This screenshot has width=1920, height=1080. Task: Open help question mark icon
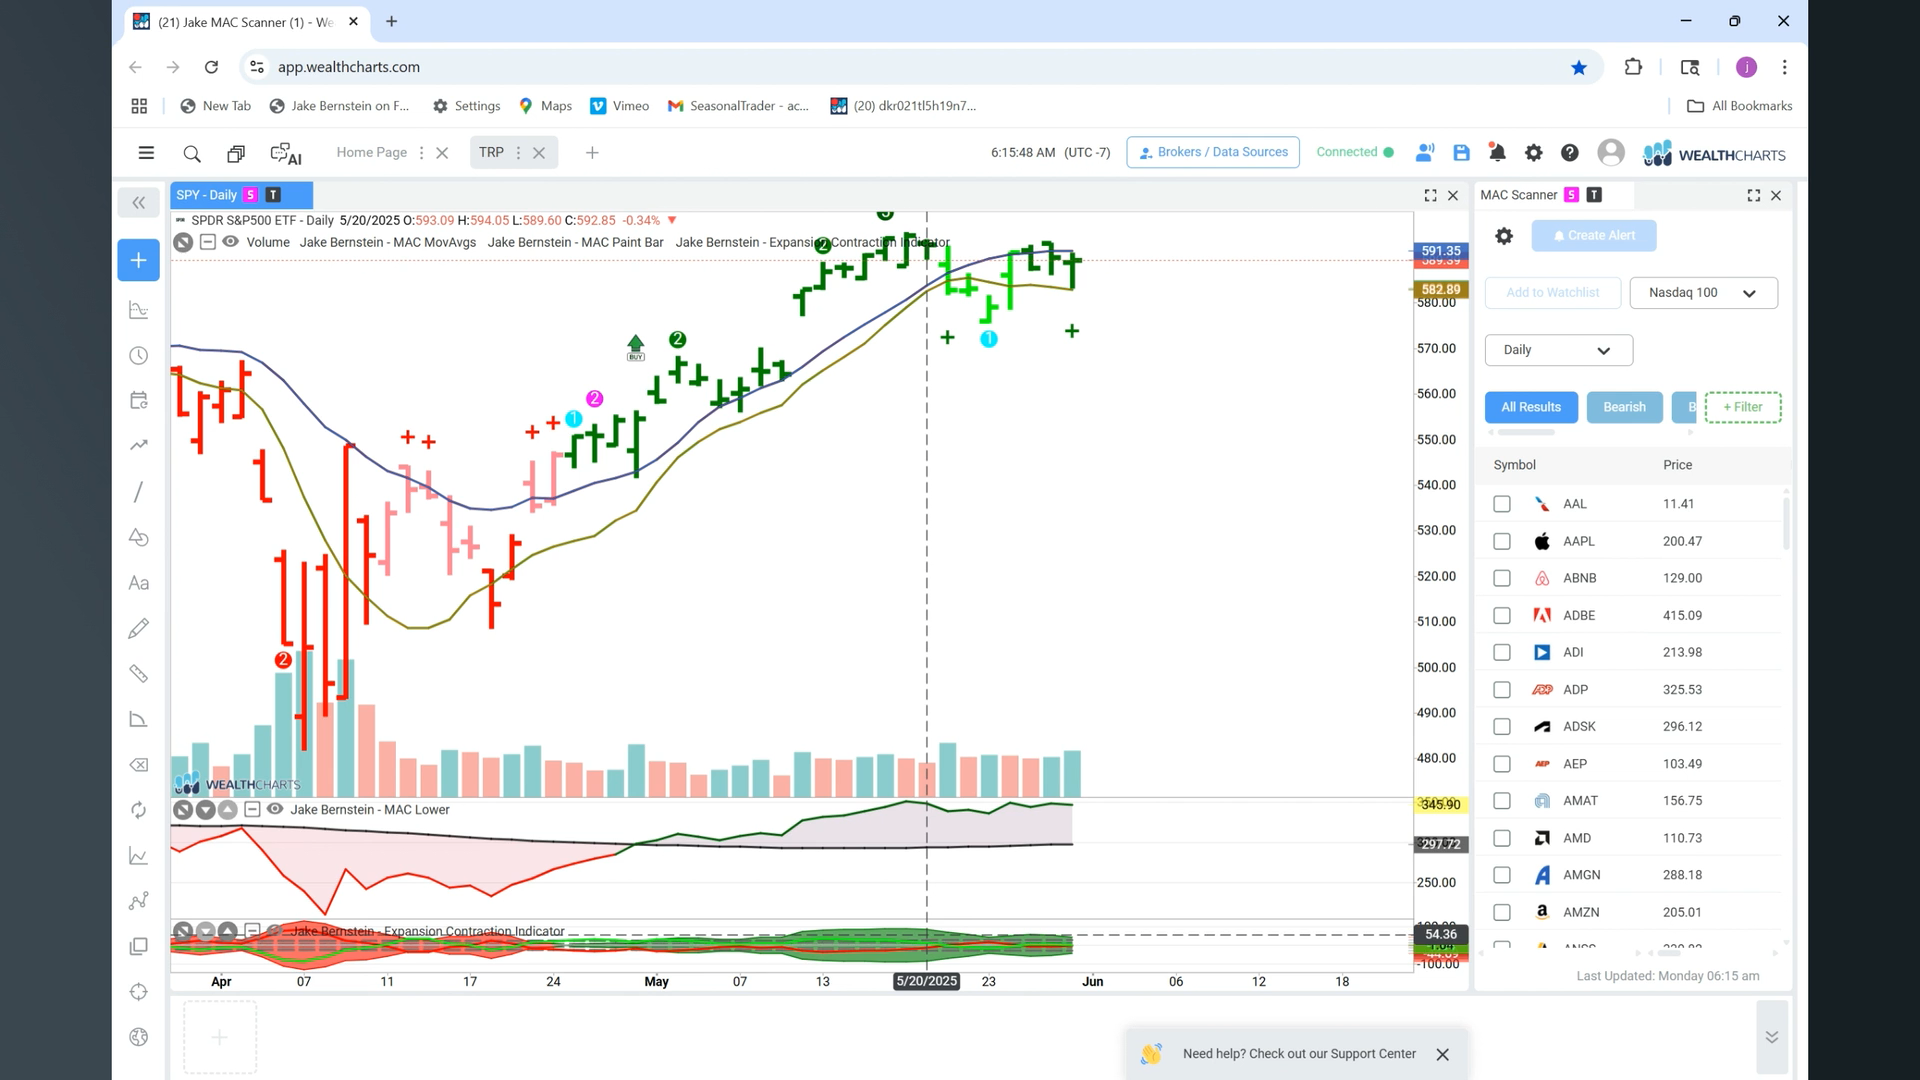[x=1569, y=153]
